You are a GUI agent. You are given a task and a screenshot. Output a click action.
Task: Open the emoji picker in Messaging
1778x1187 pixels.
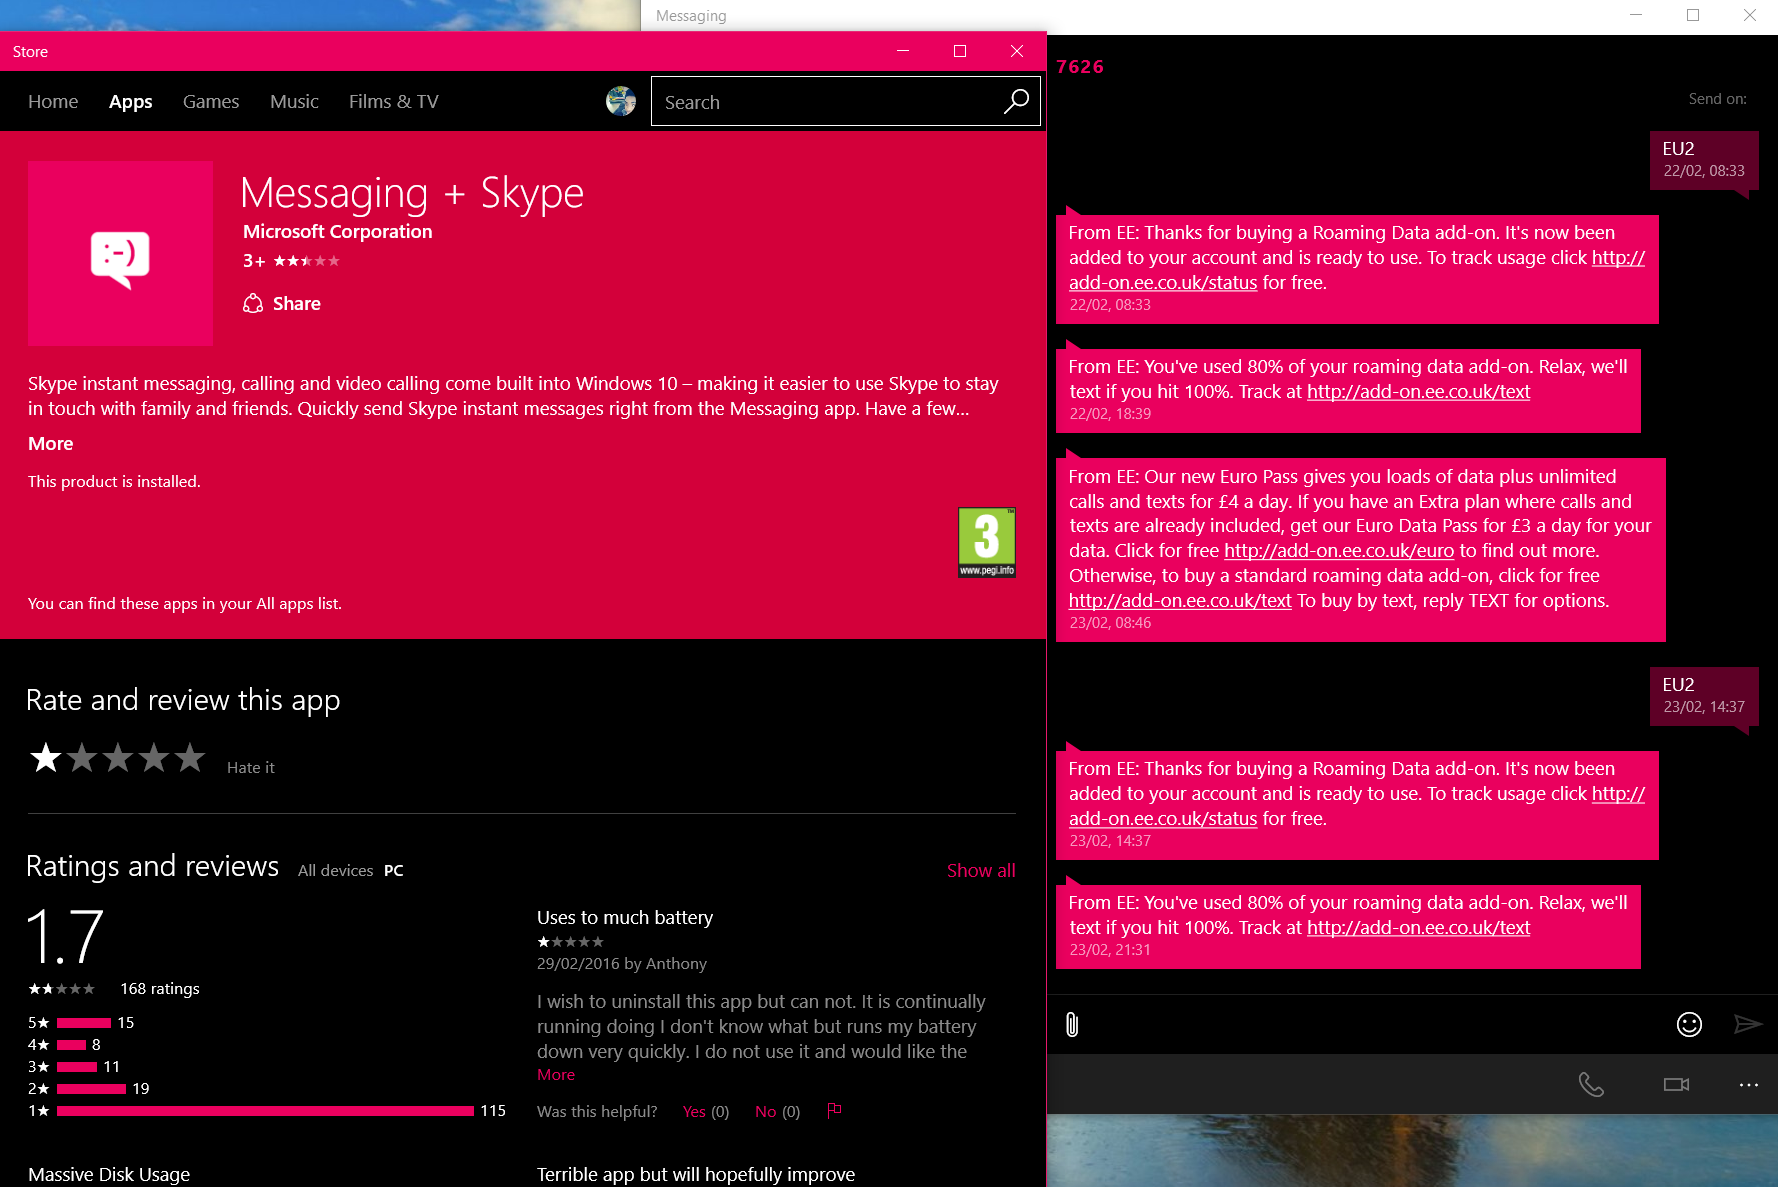click(x=1689, y=1024)
